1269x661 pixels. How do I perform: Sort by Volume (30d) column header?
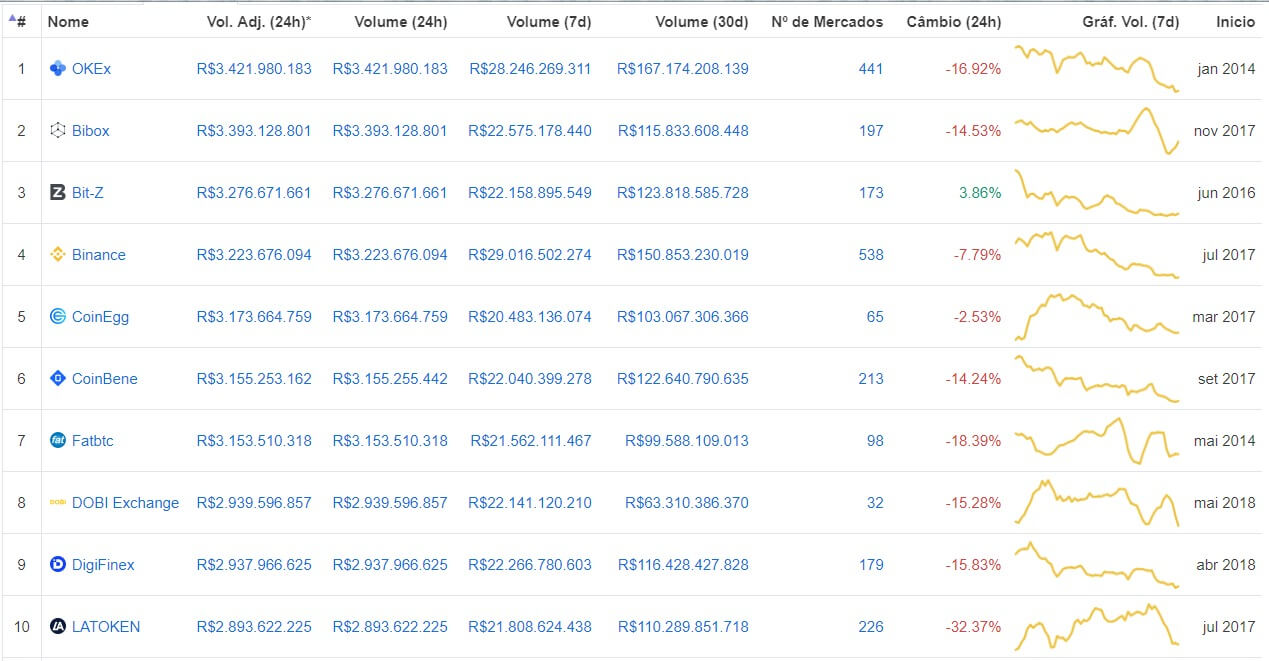[702, 21]
